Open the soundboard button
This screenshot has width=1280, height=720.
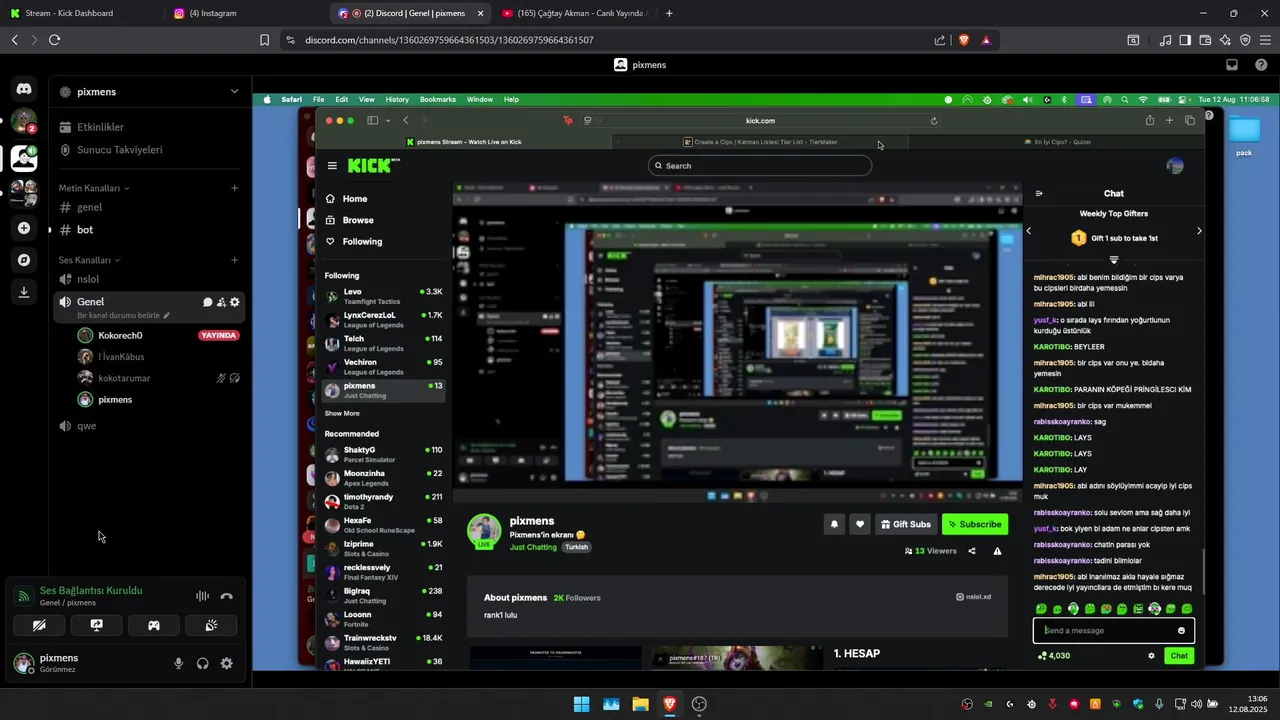(x=211, y=625)
